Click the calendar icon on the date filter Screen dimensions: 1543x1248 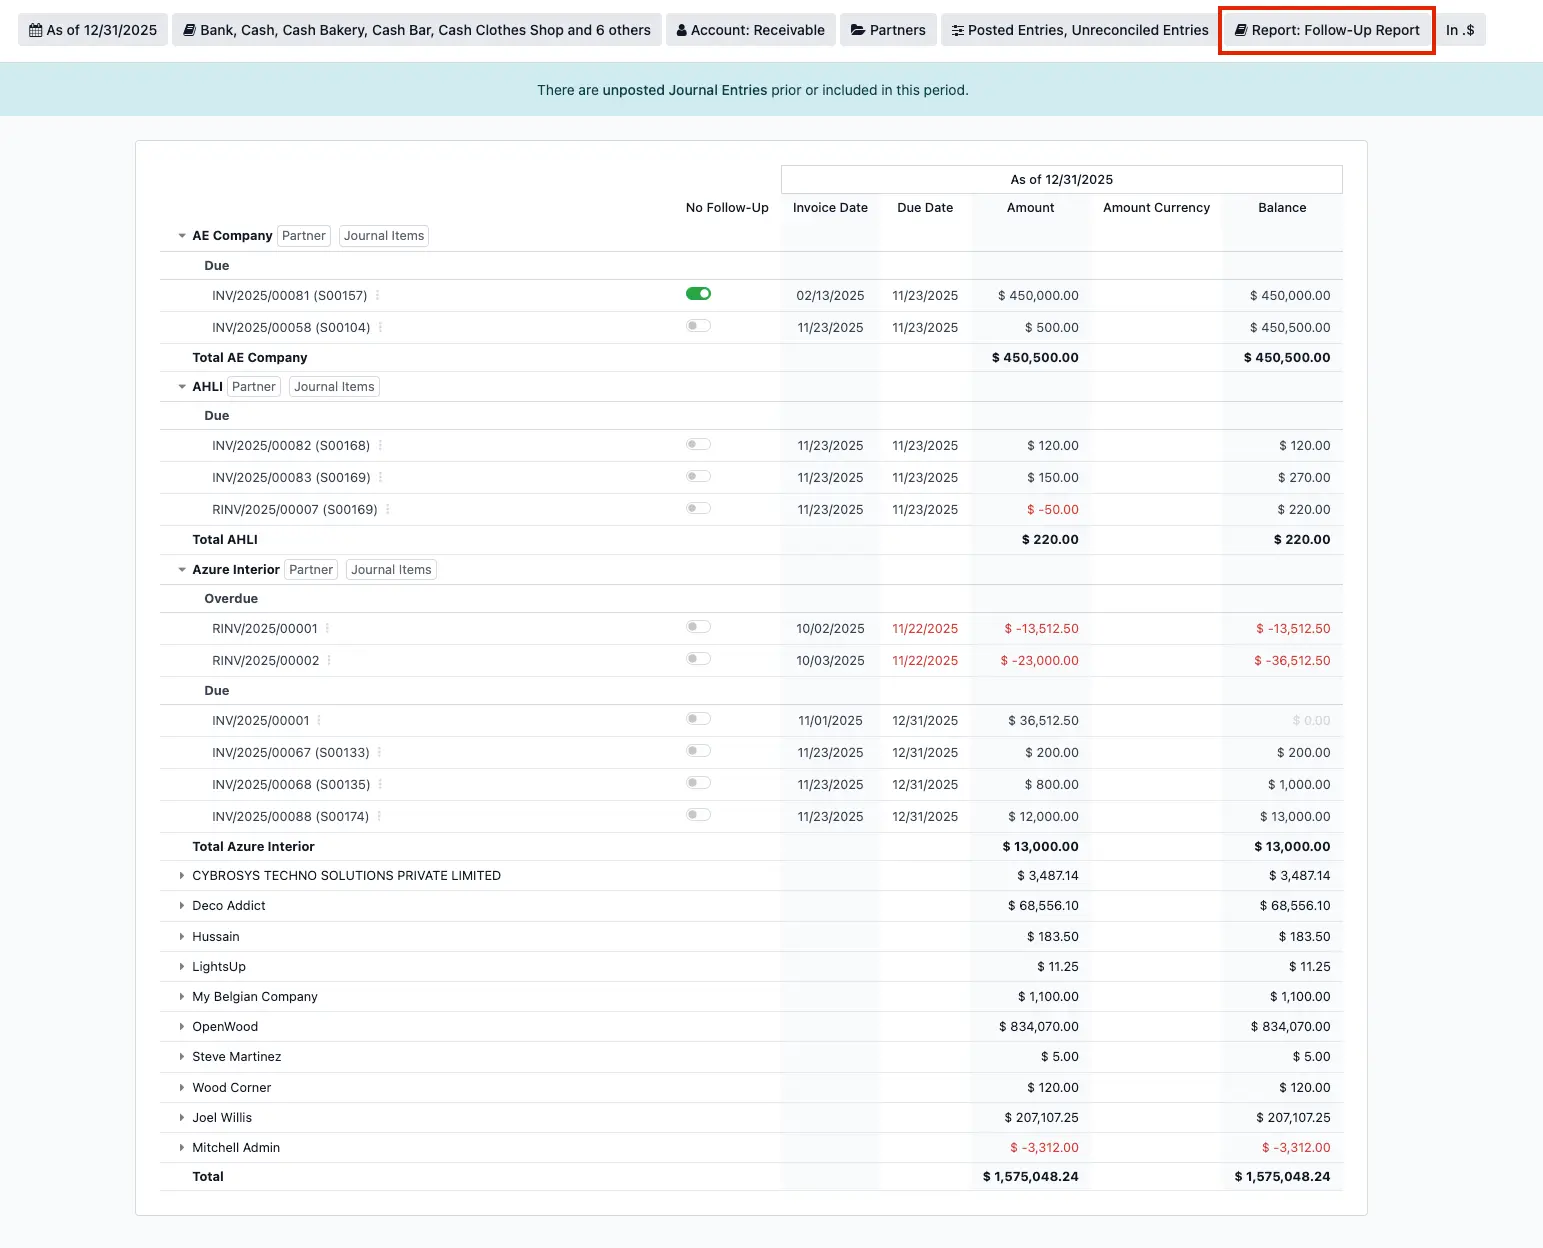coord(34,29)
